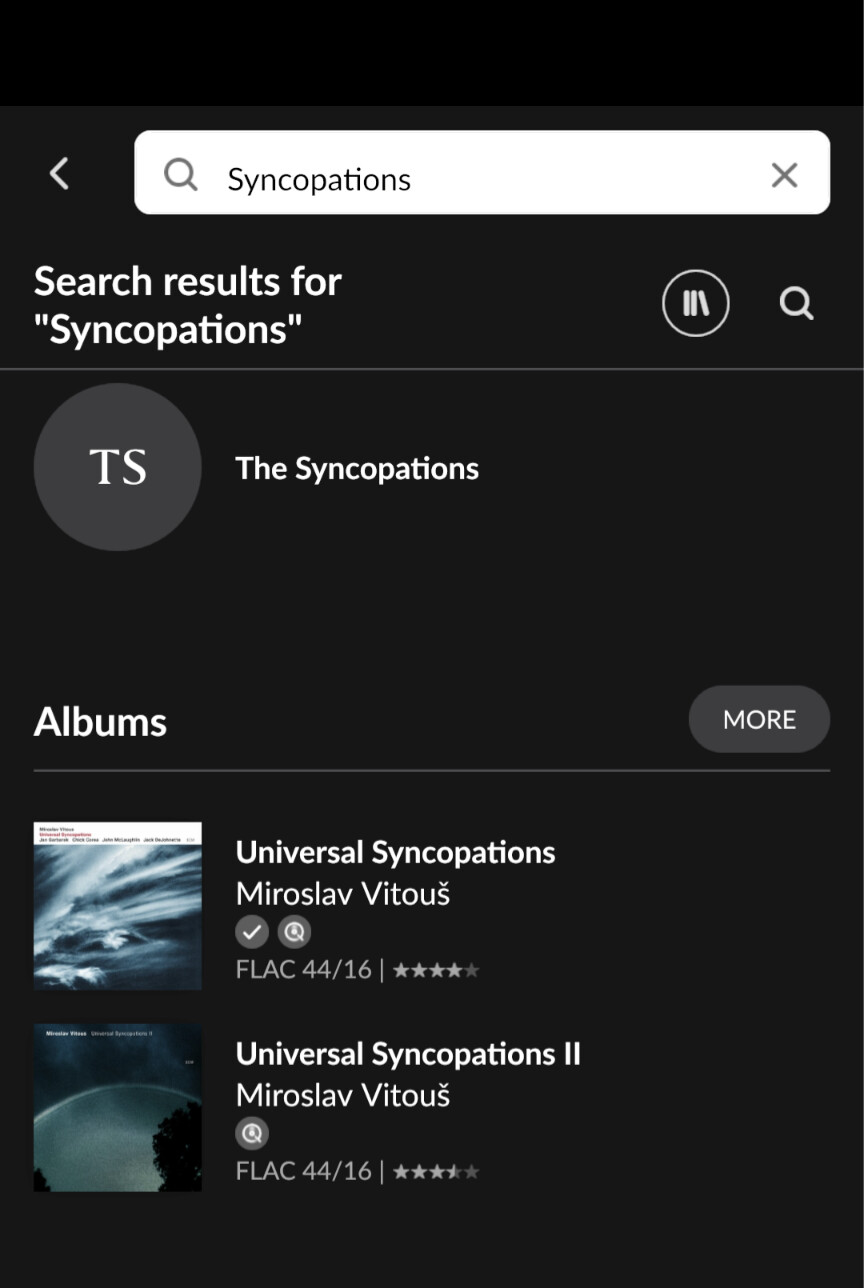Image resolution: width=864 pixels, height=1288 pixels.
Task: Click star rating of Universal Syncopations II
Action: pos(436,1171)
